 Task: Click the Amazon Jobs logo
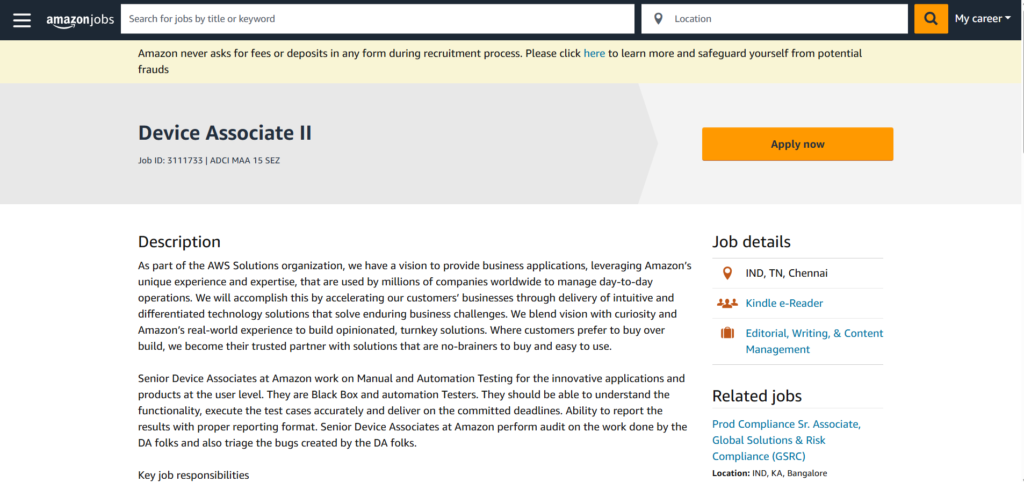tap(80, 19)
